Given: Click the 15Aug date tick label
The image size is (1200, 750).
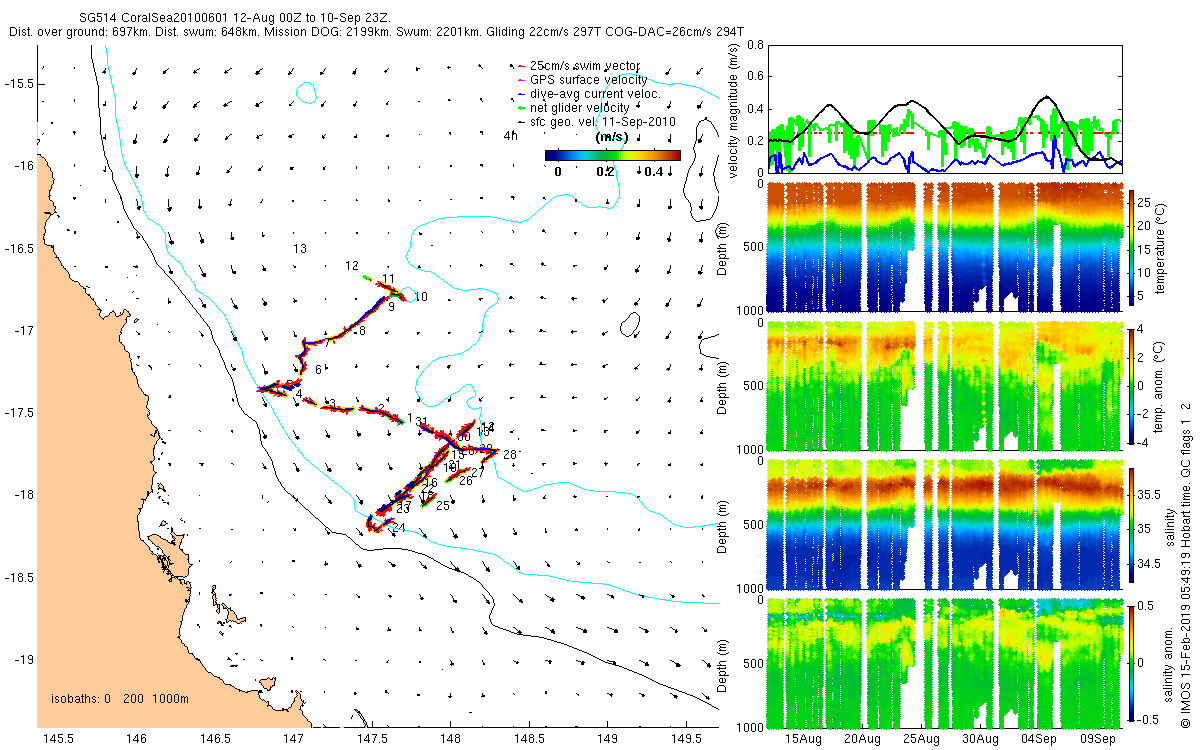Looking at the screenshot, I should [804, 739].
